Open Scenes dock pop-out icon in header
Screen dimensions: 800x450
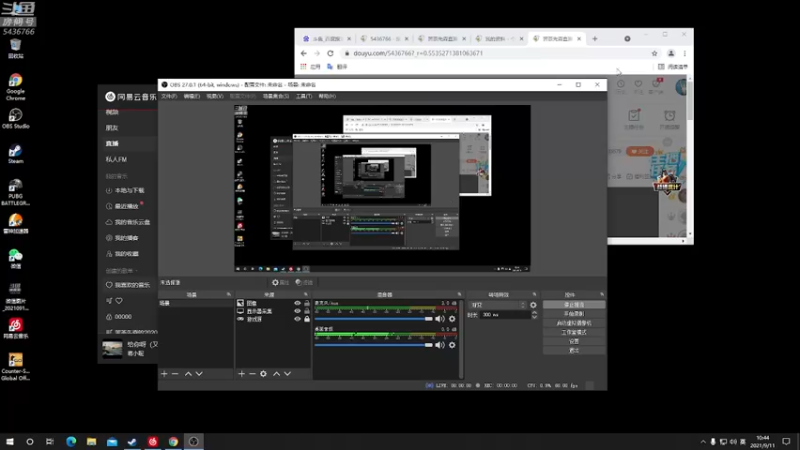point(229,294)
